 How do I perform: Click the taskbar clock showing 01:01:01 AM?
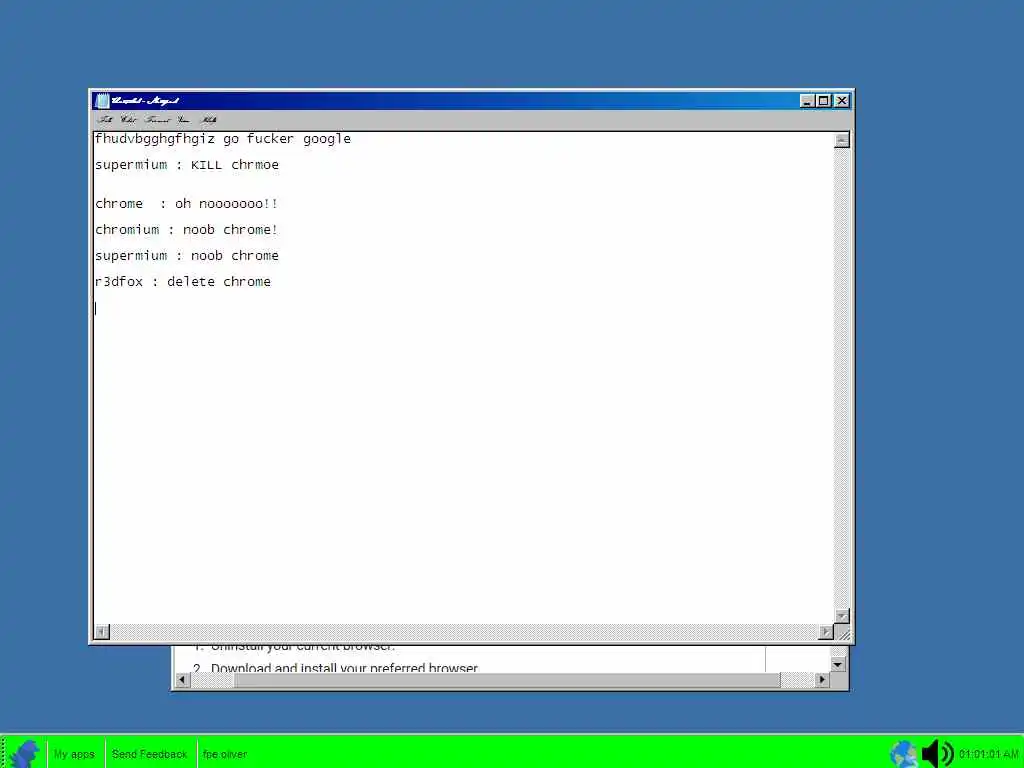(989, 754)
